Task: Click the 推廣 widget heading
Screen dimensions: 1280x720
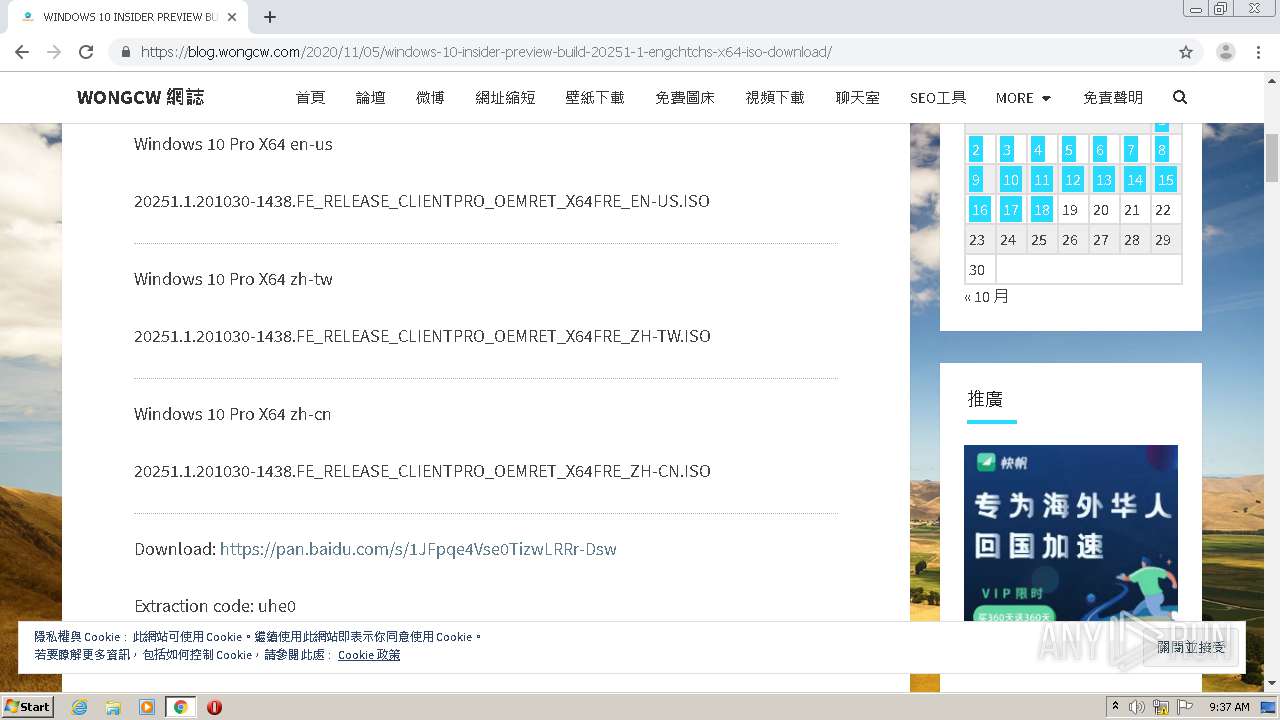Action: point(985,399)
